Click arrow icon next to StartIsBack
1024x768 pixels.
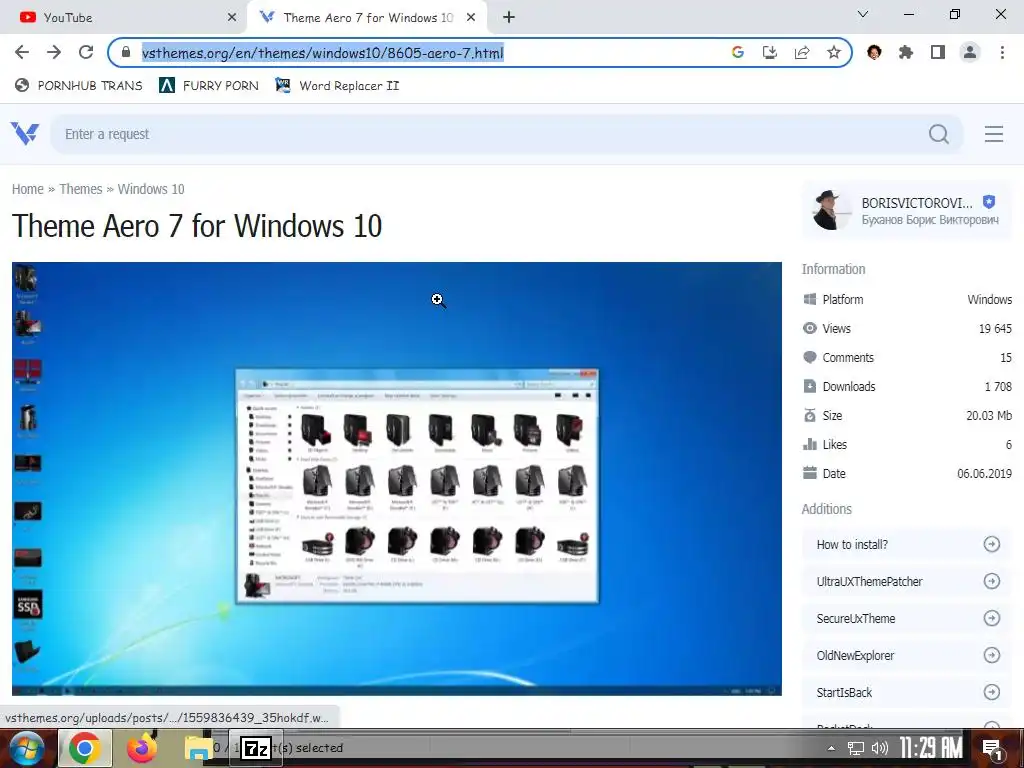coord(991,692)
